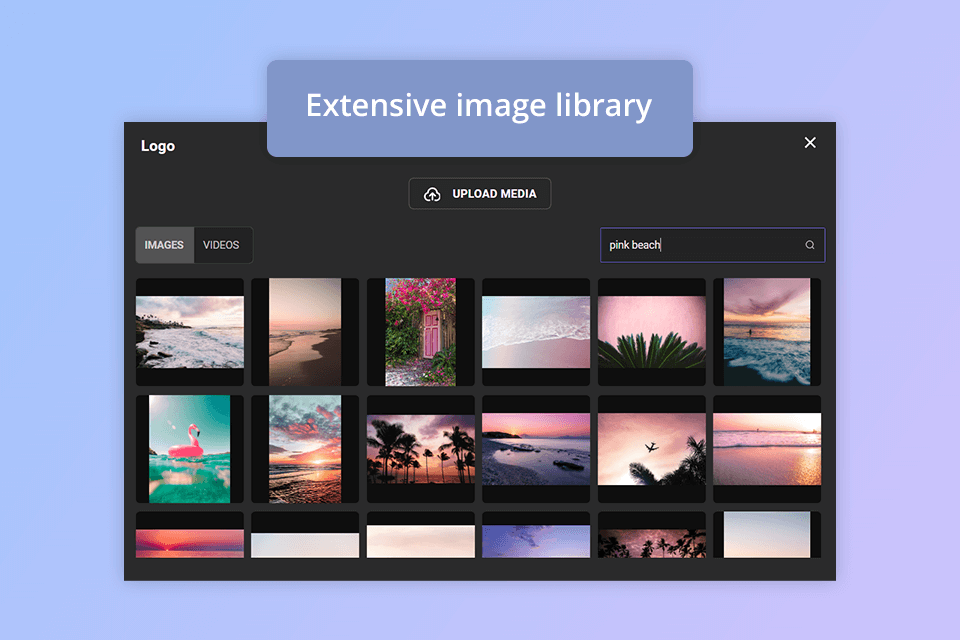Screen dimensions: 960x640
Task: Click the pink beach search field
Action: coord(712,245)
